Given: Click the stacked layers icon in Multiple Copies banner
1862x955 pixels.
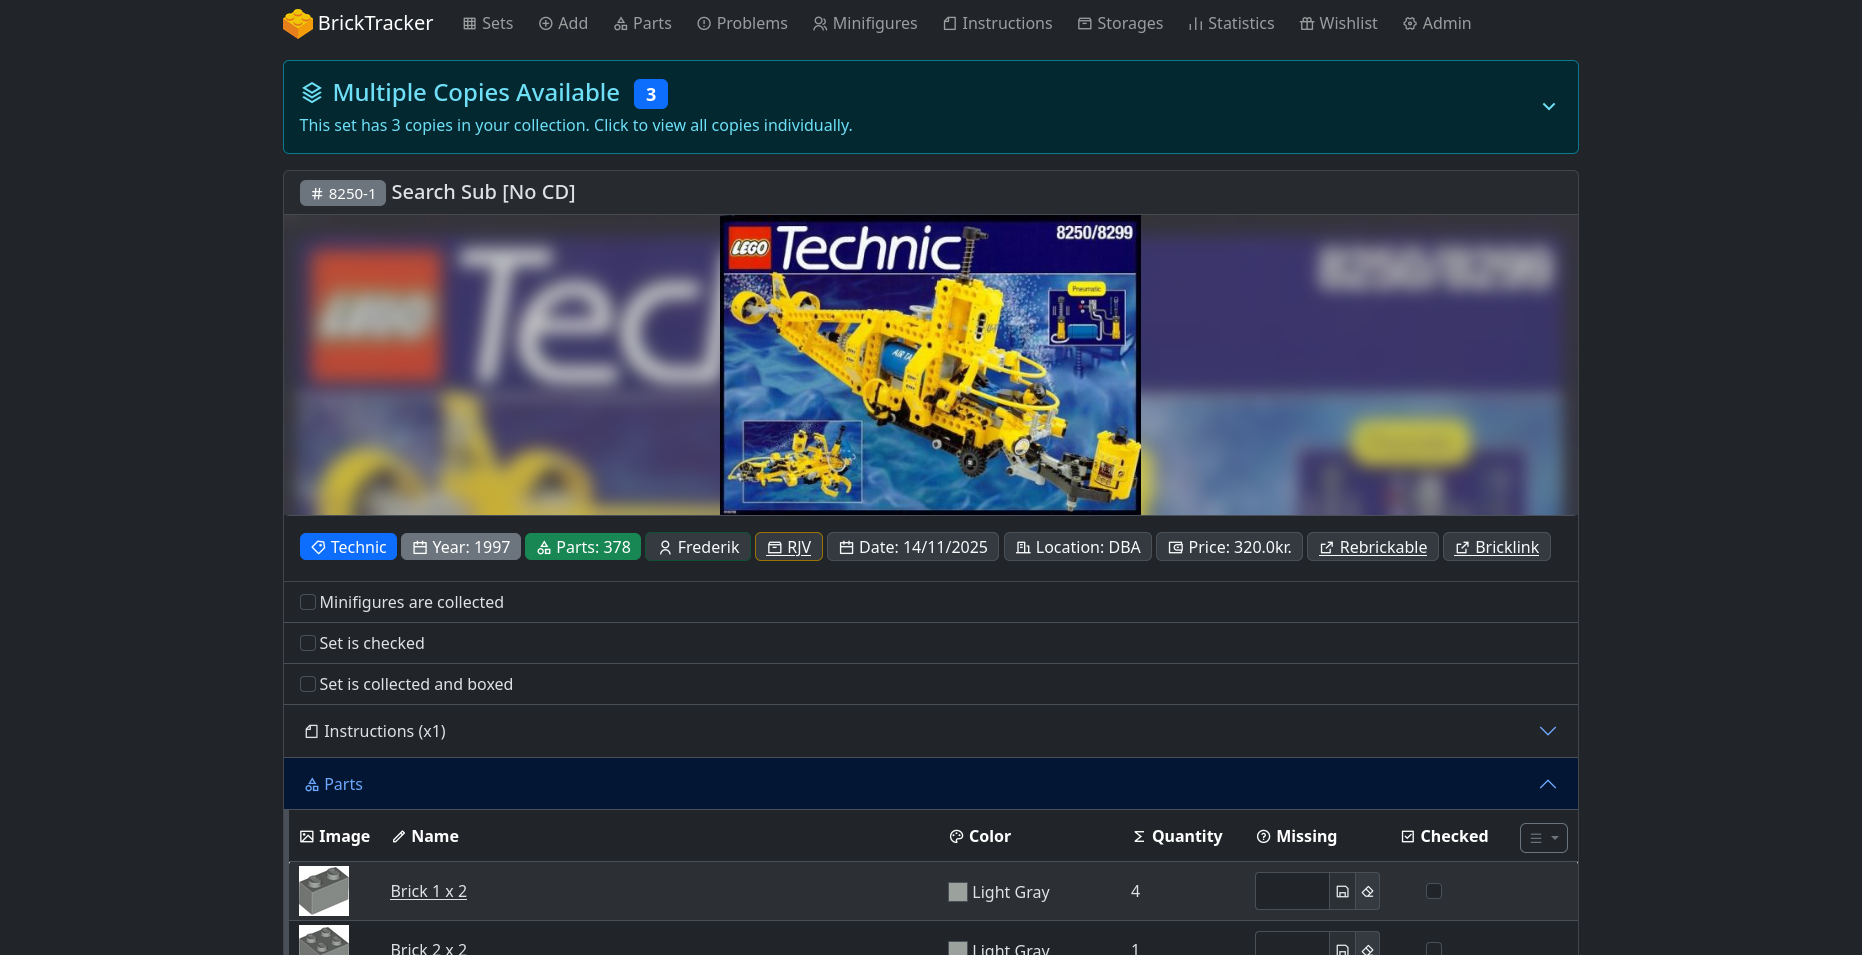Looking at the screenshot, I should tap(312, 93).
